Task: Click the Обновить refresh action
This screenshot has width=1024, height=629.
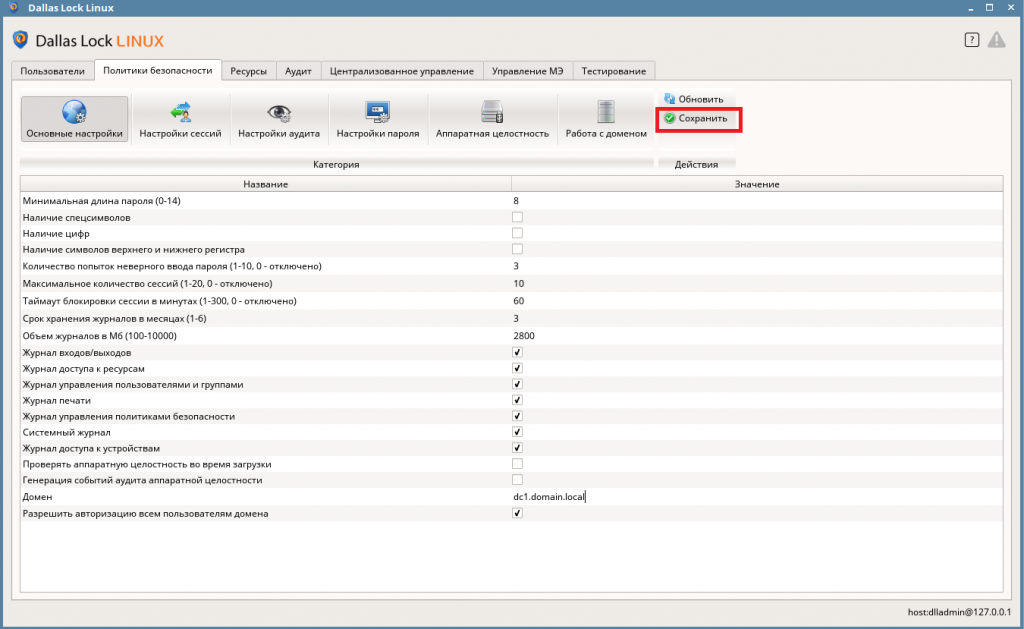Action: coord(694,99)
